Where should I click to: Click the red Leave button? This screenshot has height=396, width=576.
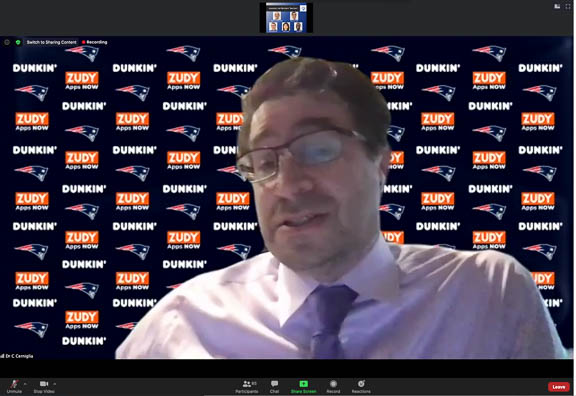point(558,387)
